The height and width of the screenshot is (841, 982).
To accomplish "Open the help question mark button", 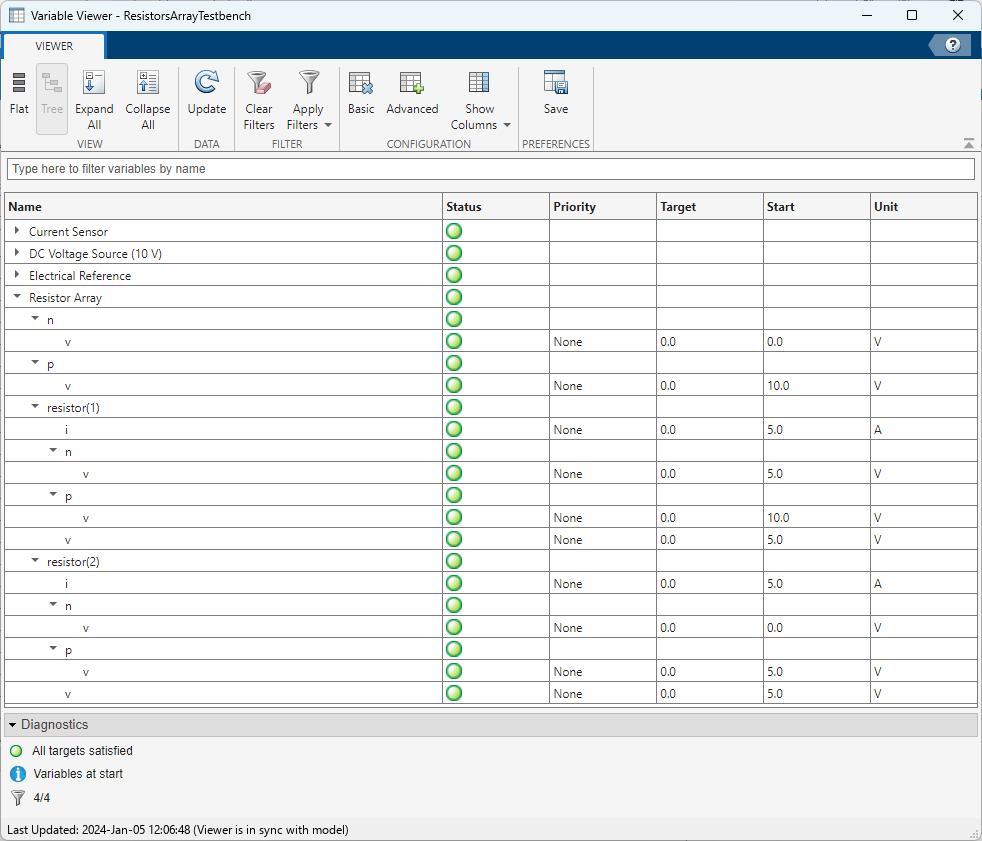I will click(x=952, y=45).
